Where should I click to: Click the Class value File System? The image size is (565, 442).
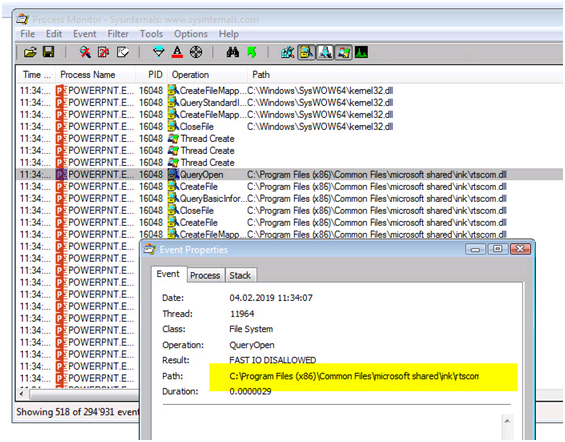point(251,329)
